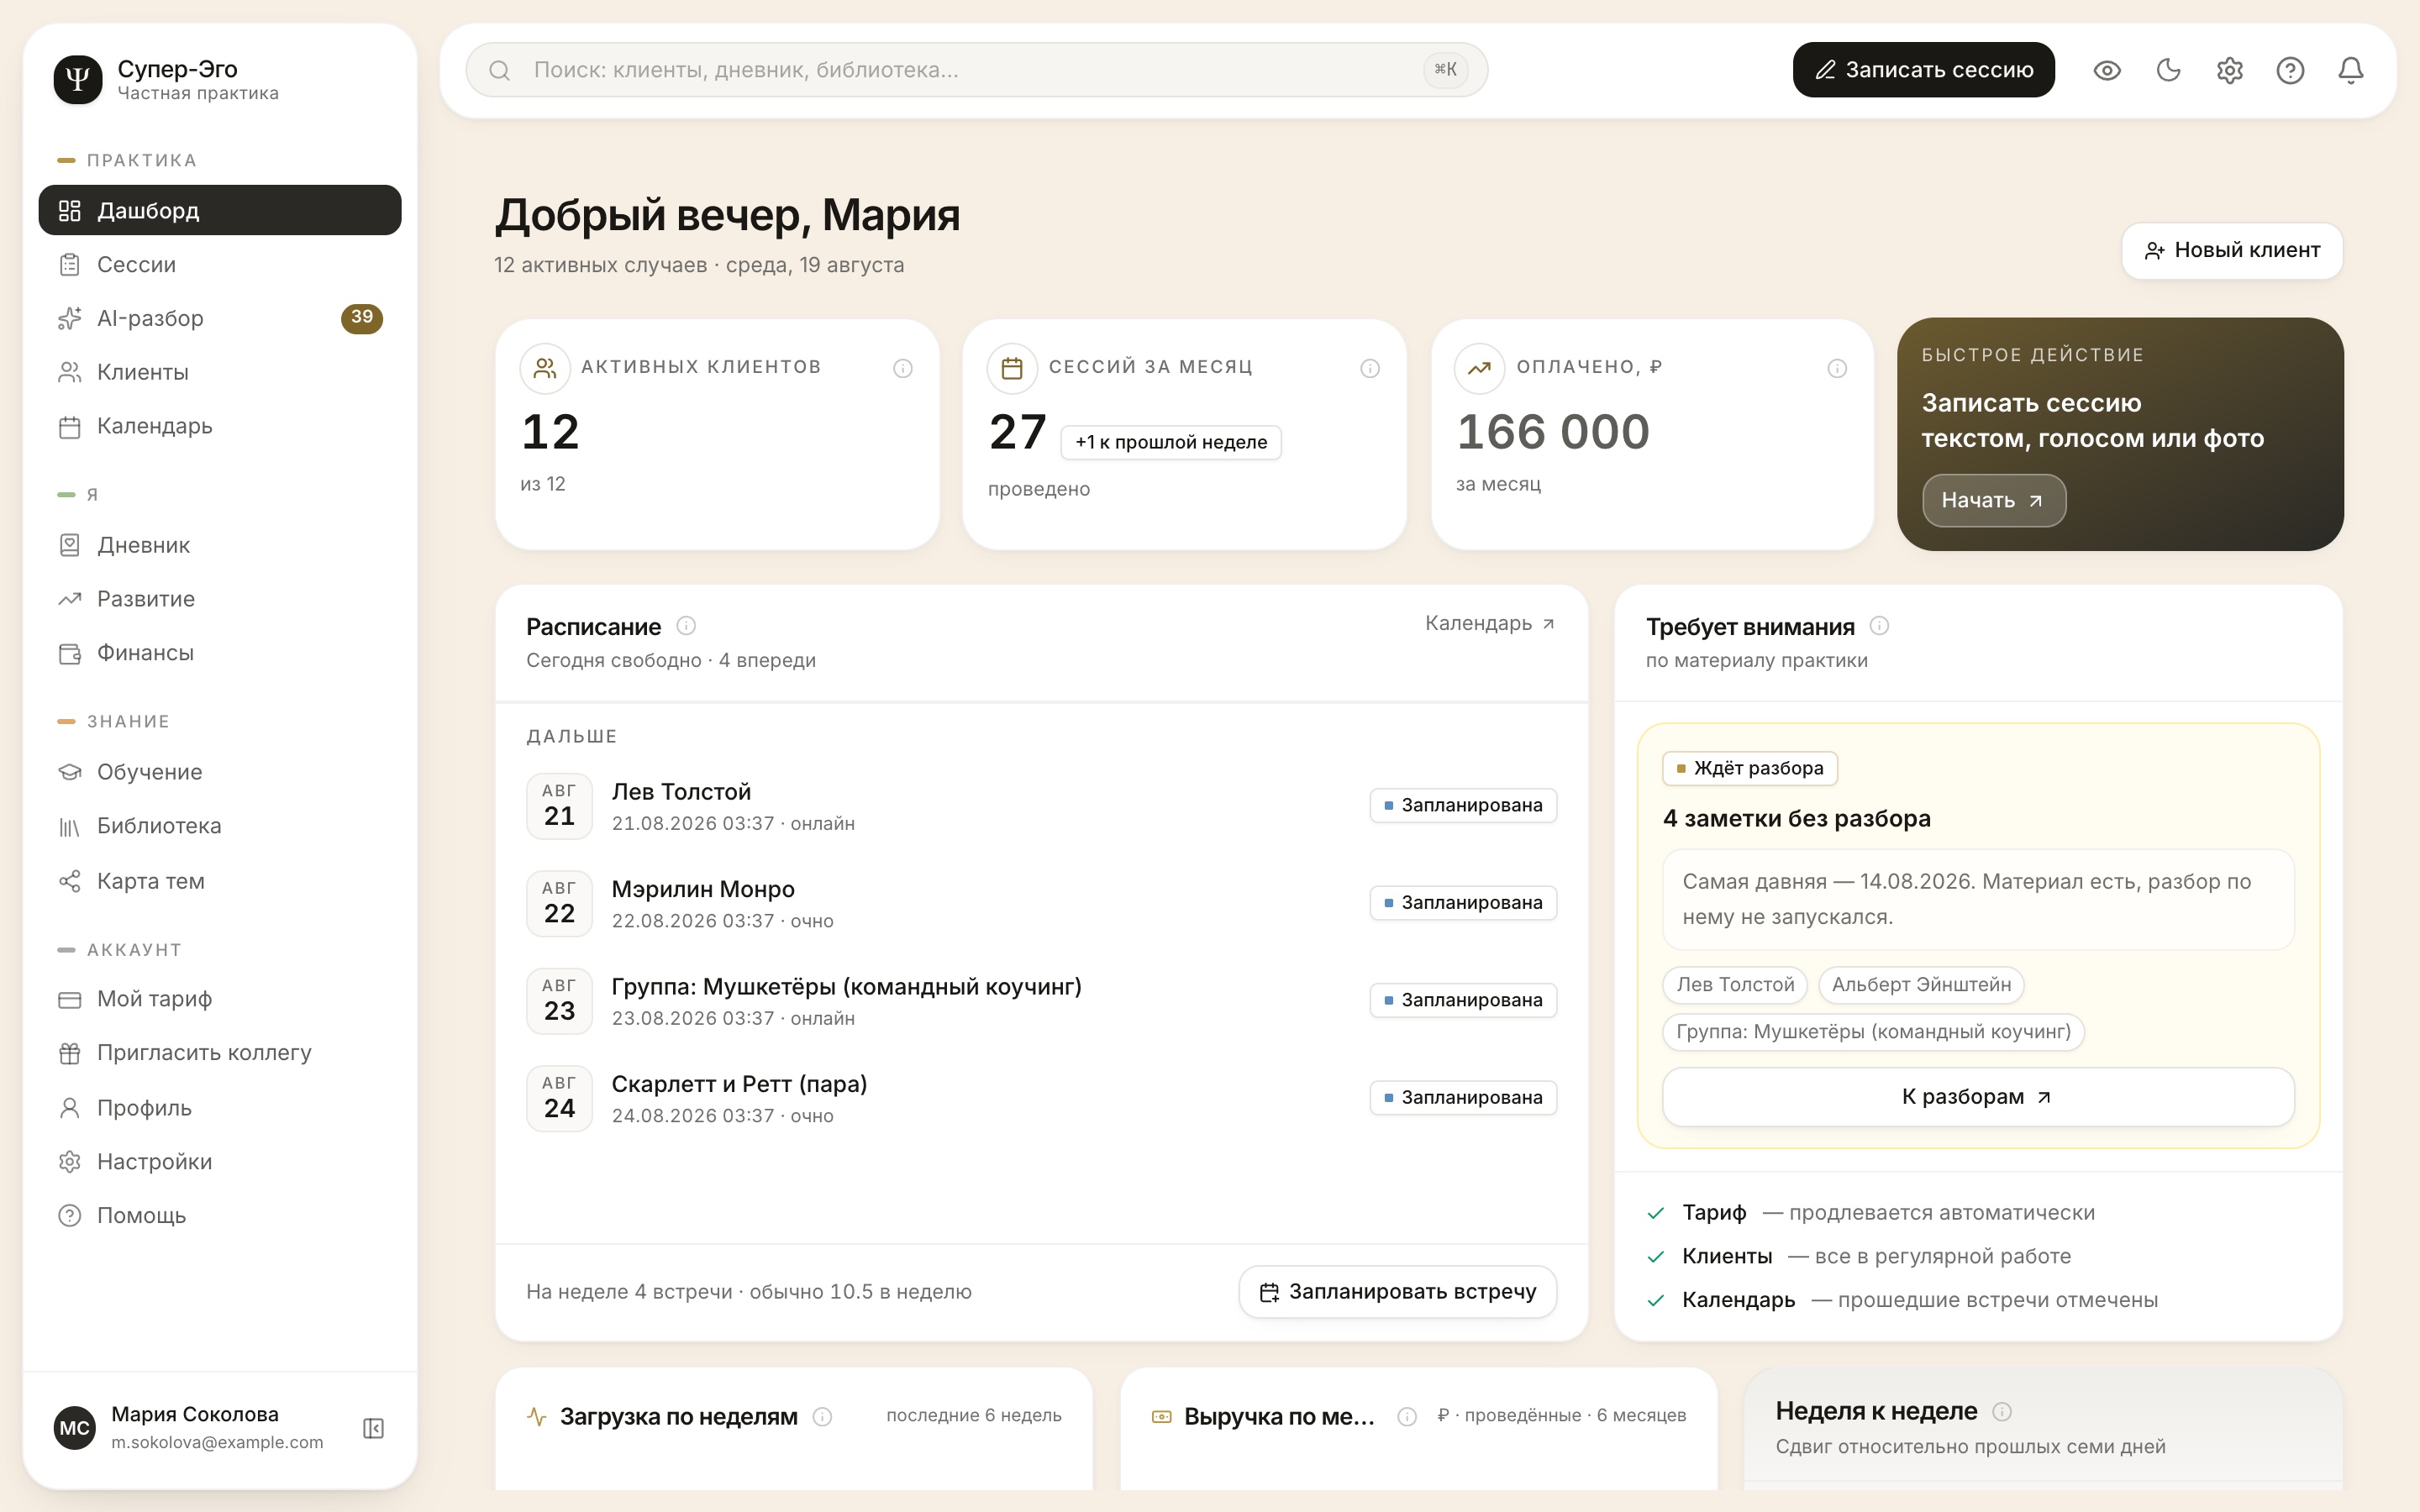
Task: Open AI-разбор in sidebar
Action: click(x=220, y=318)
